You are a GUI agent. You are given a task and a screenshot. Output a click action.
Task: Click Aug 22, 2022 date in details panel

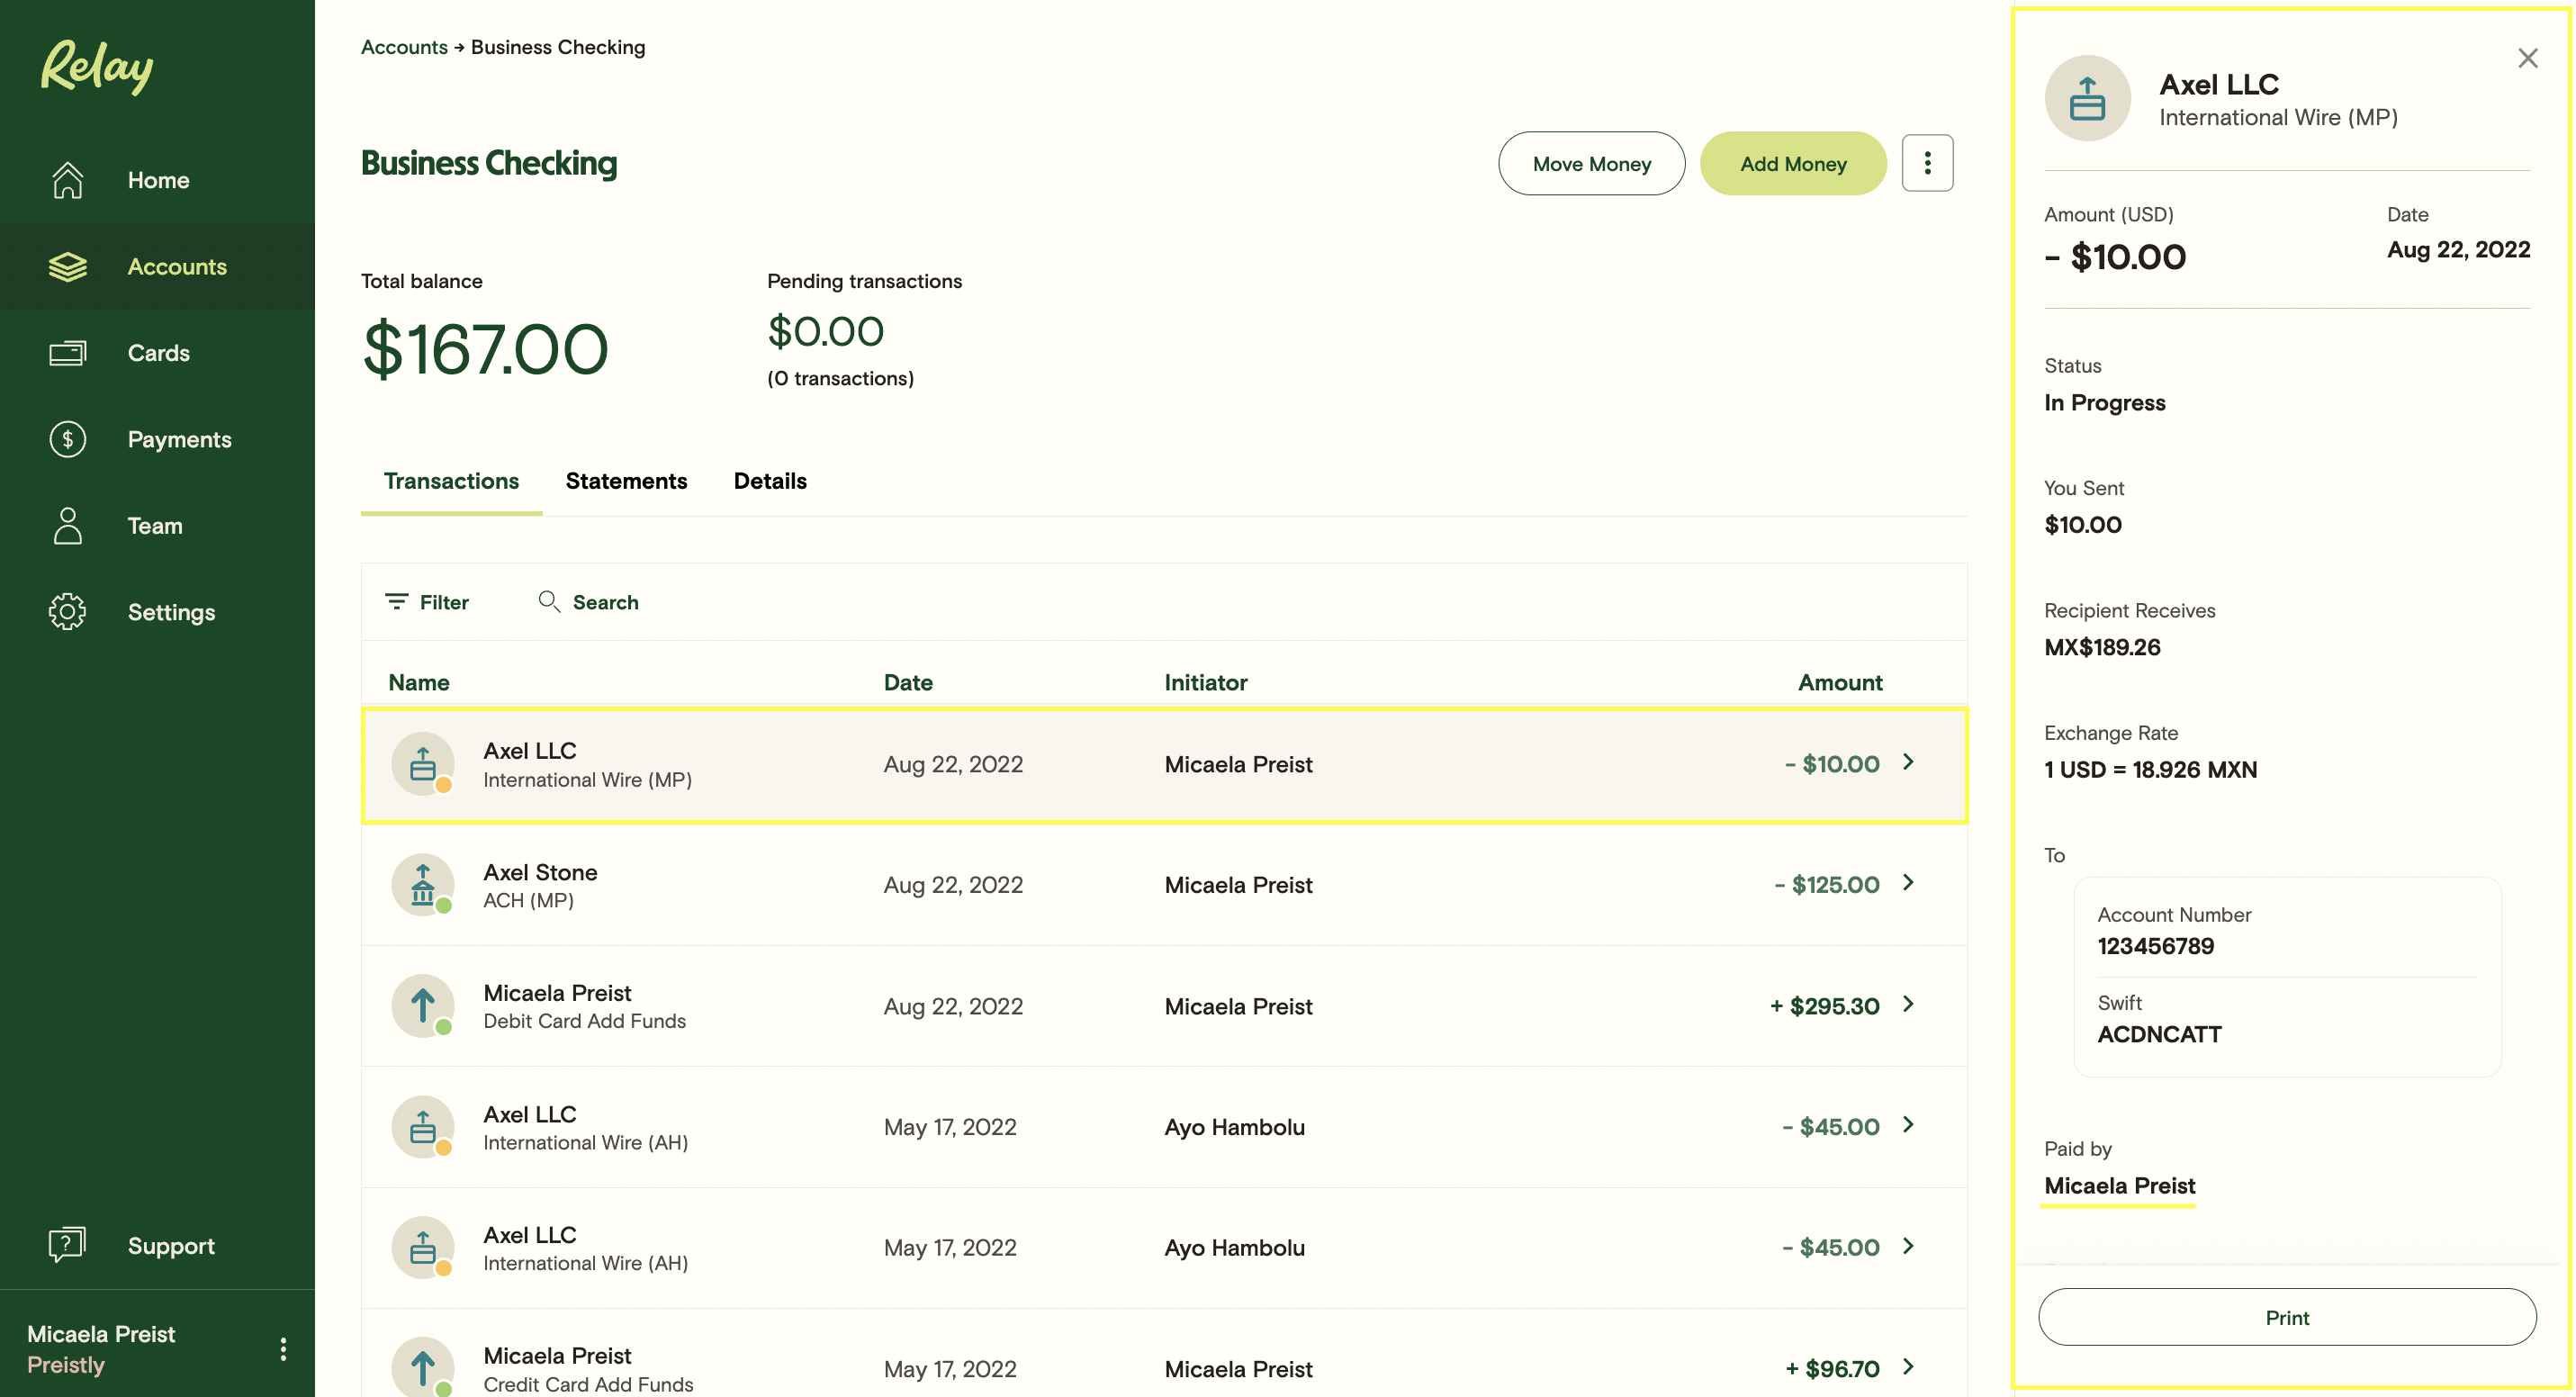point(2458,250)
